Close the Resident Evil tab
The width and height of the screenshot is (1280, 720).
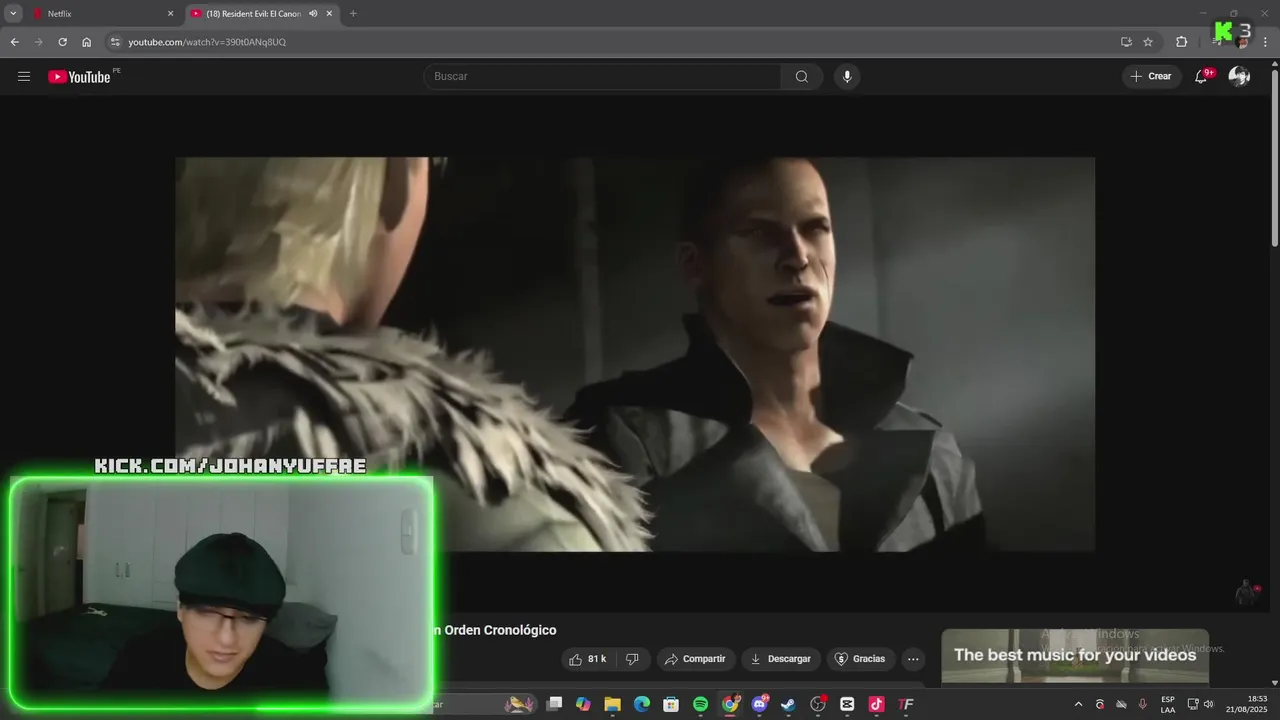[329, 14]
